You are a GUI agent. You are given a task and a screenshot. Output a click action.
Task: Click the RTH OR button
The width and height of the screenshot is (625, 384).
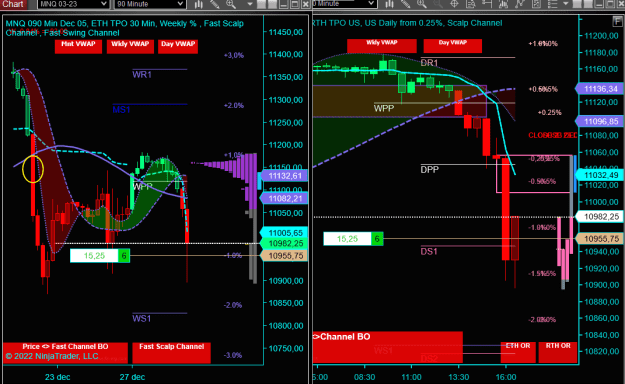click(x=558, y=352)
